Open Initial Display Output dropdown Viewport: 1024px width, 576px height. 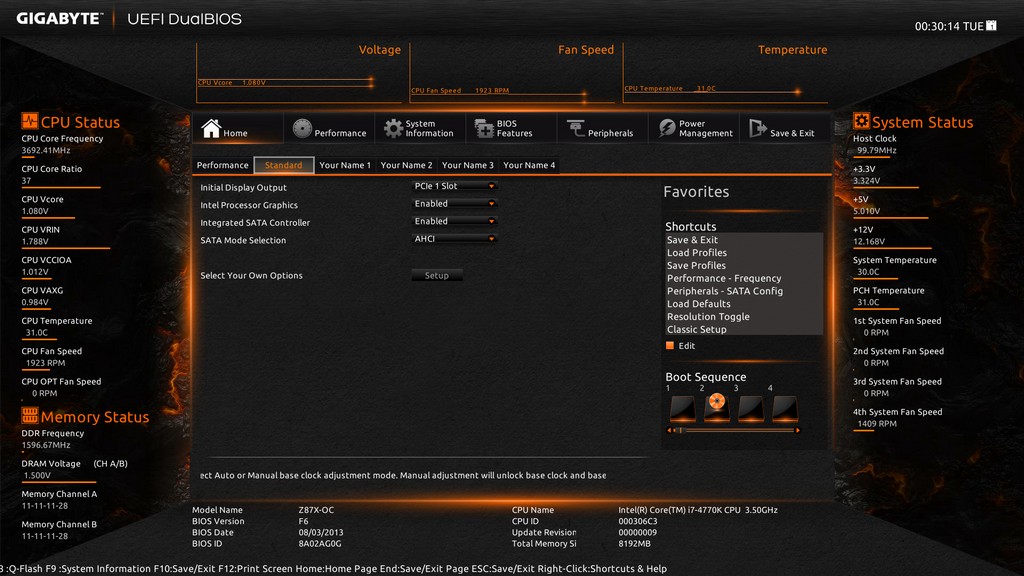coord(455,186)
